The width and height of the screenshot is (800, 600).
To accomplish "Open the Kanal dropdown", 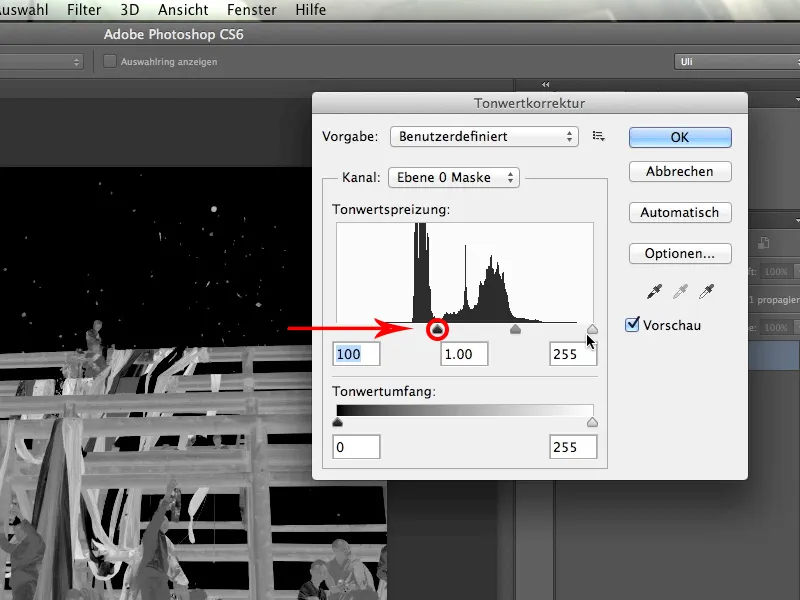I will [x=454, y=178].
